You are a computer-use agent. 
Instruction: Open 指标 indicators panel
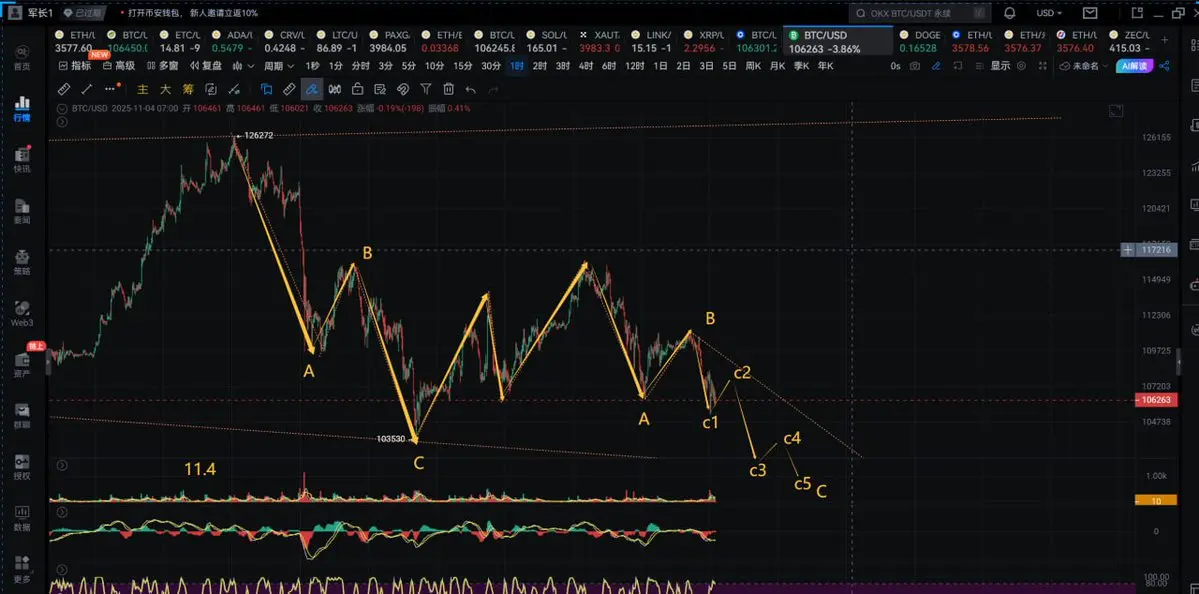point(74,66)
